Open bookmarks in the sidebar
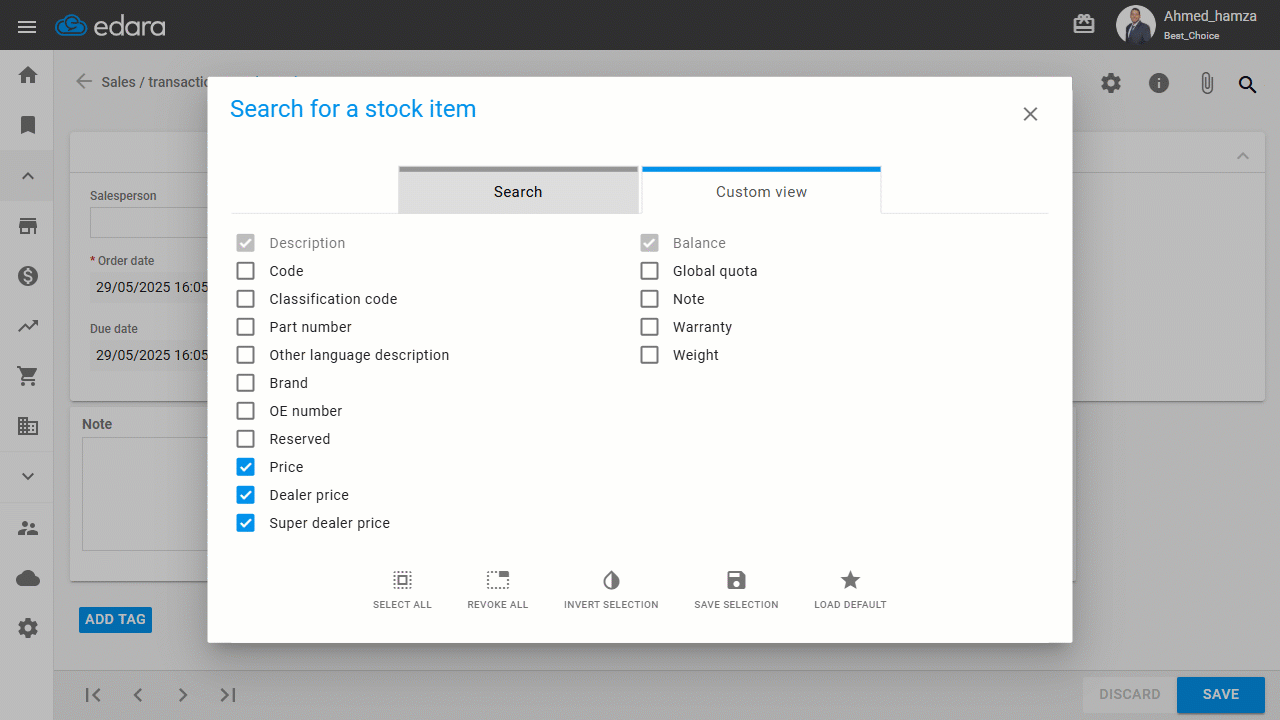The width and height of the screenshot is (1280, 720). [x=28, y=125]
